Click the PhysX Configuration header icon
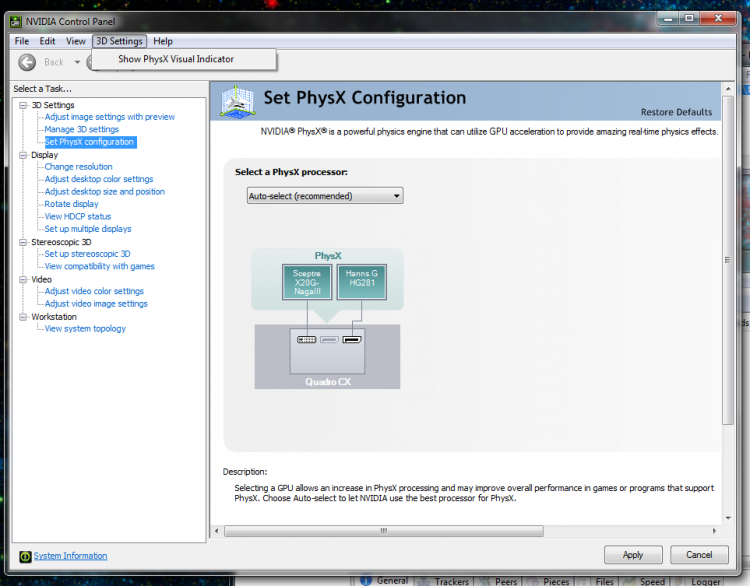 237,101
